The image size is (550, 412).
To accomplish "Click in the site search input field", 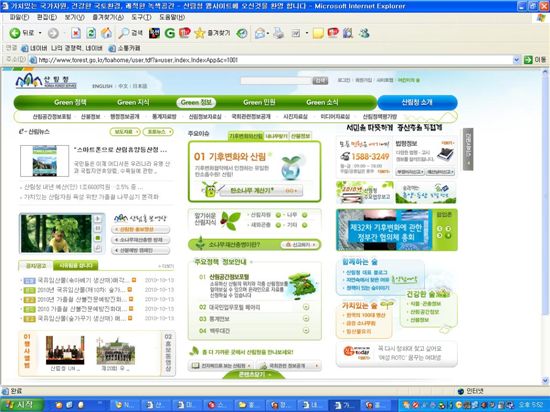I will (x=276, y=81).
